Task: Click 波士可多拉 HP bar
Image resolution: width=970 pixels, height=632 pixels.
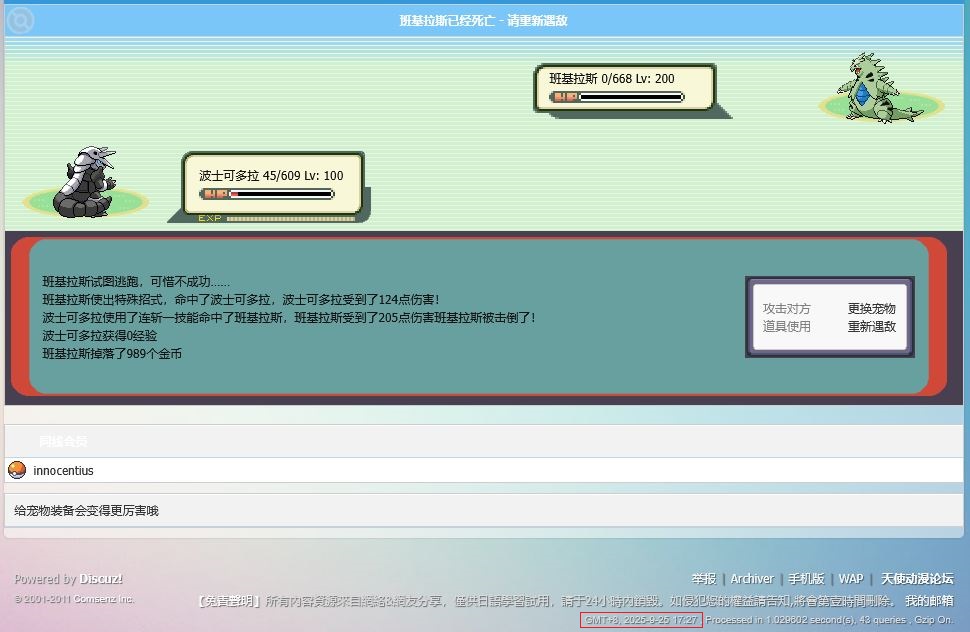Action: (x=266, y=194)
